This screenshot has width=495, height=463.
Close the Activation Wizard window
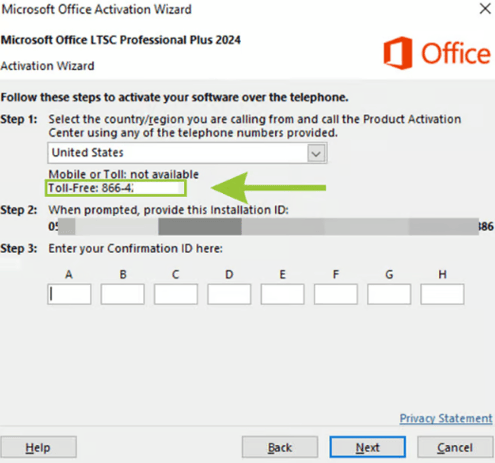tap(485, 9)
